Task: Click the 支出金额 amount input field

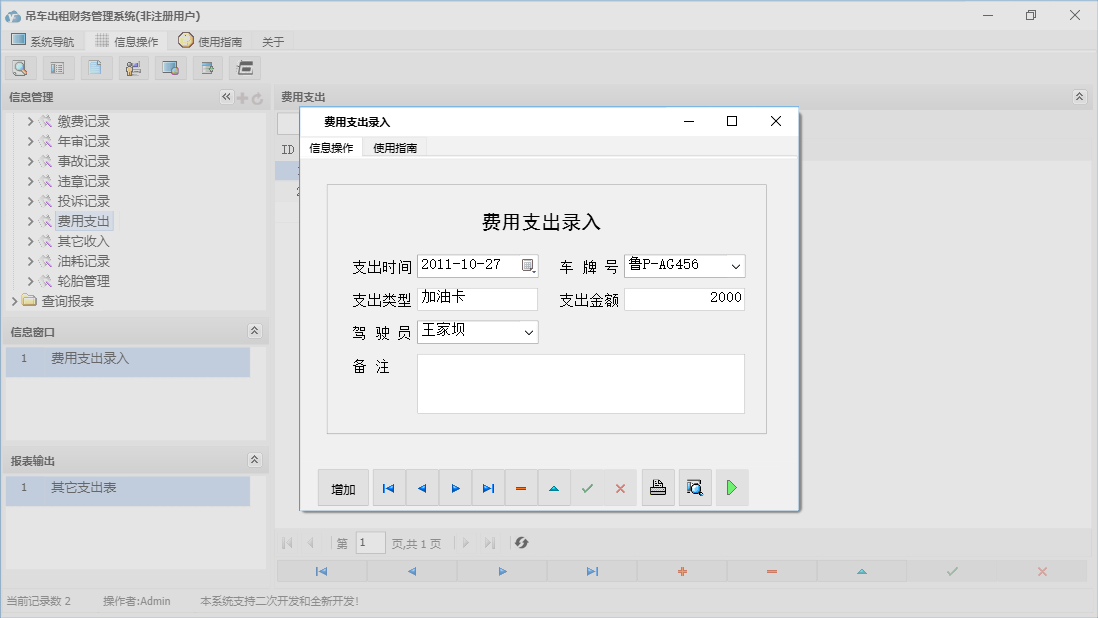Action: point(684,299)
